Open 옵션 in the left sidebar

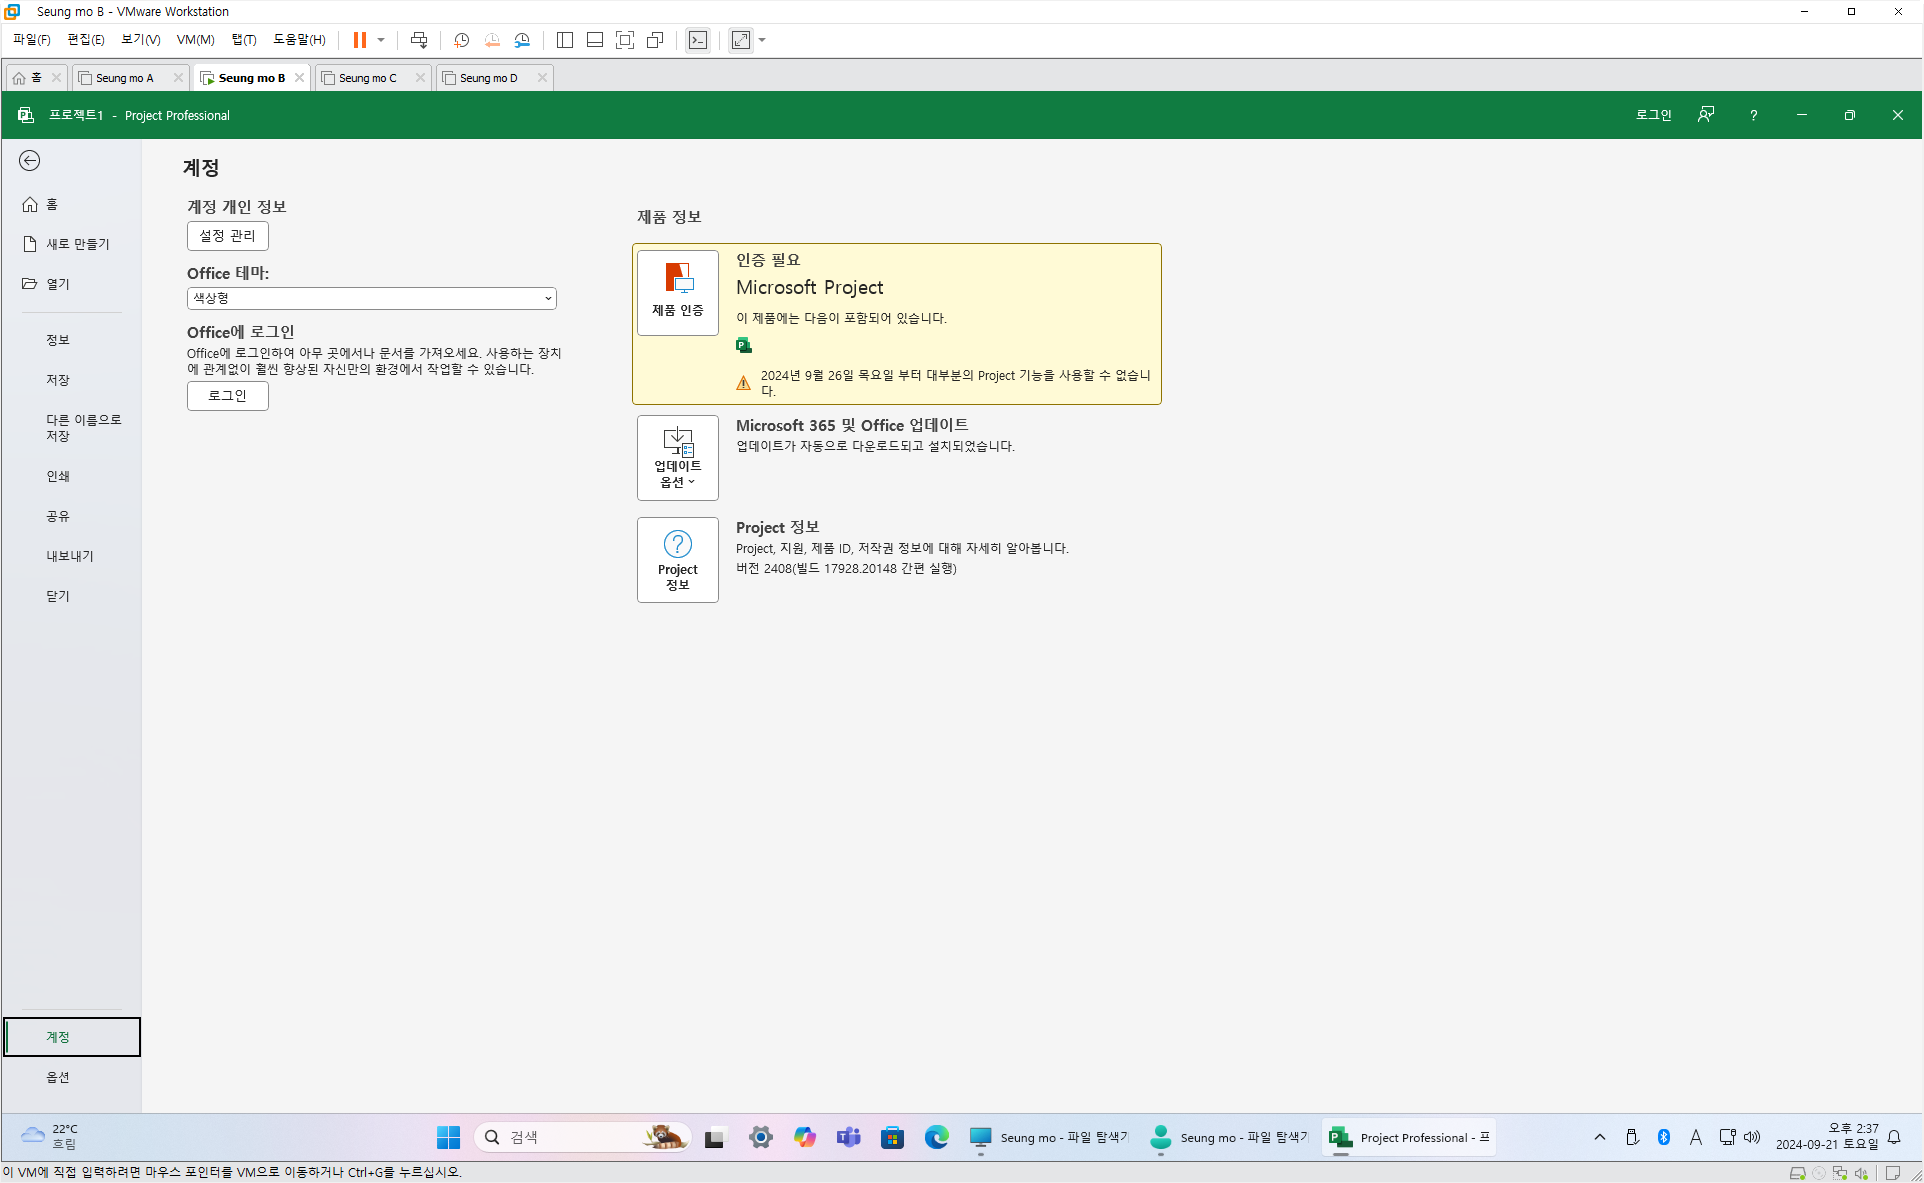click(x=58, y=1077)
